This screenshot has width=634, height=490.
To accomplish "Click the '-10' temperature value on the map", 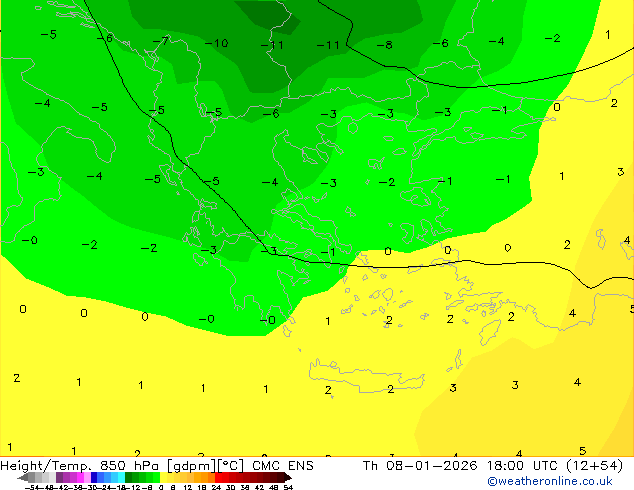I will [x=216, y=43].
